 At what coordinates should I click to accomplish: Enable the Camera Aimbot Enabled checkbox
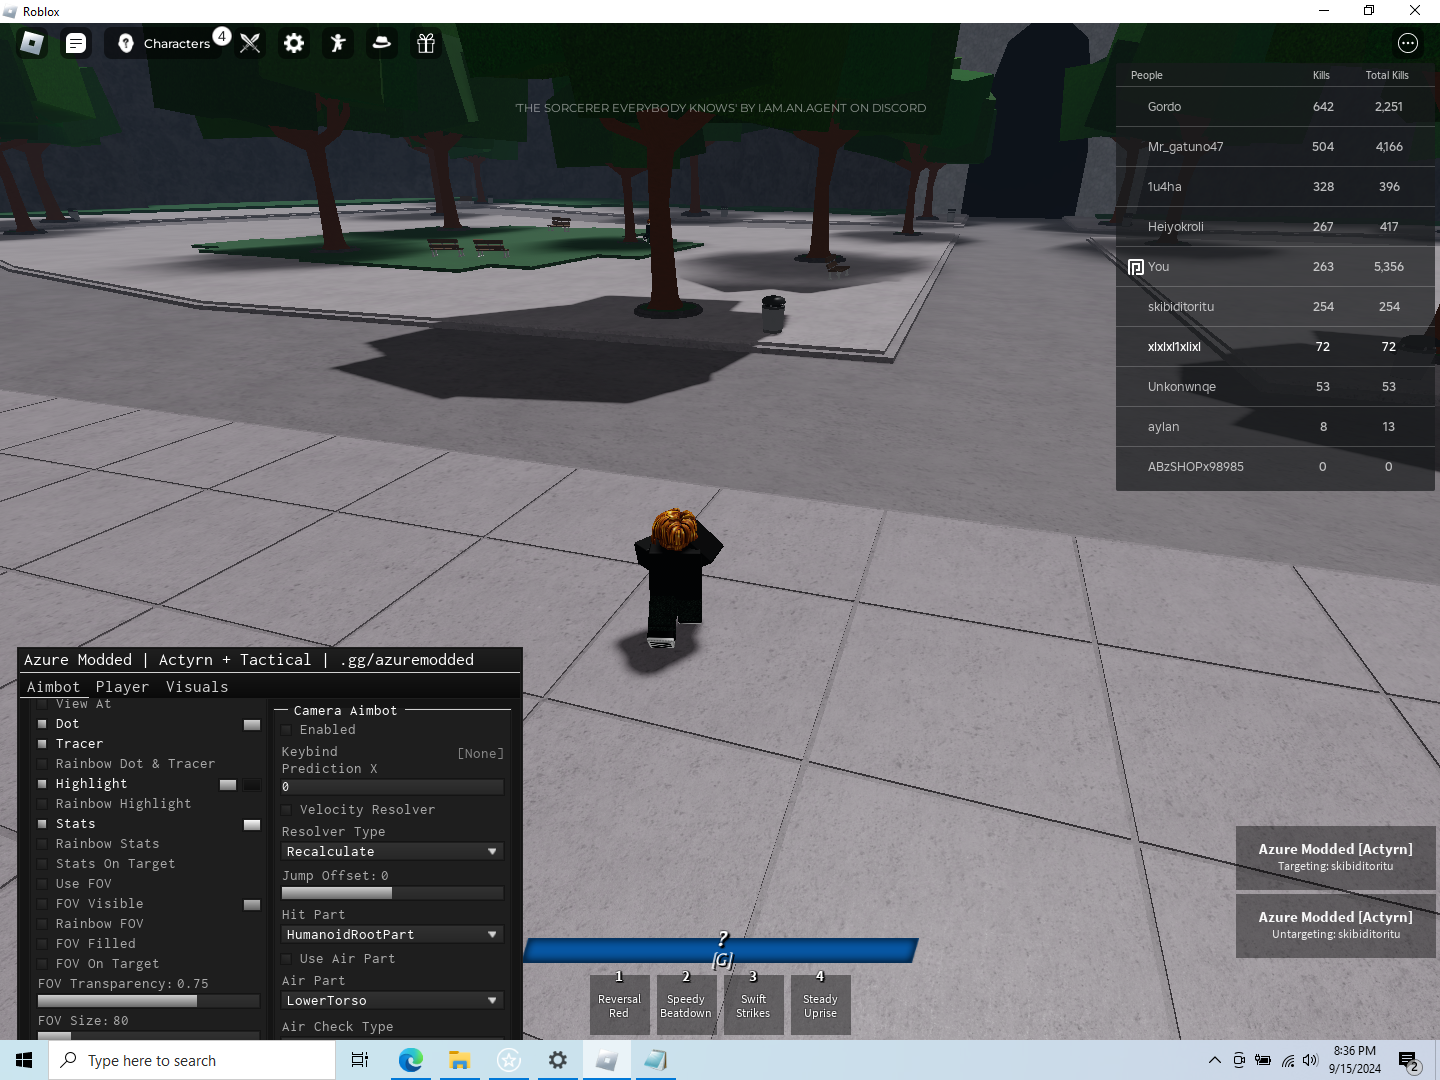(x=287, y=729)
